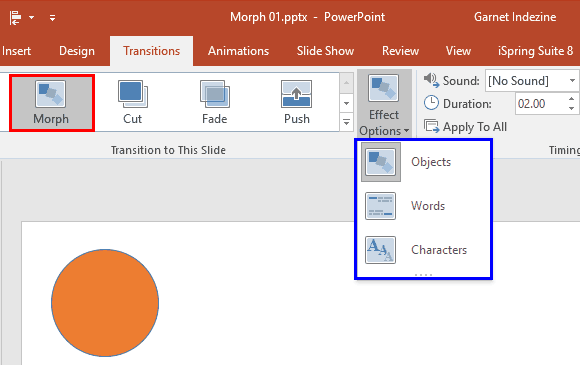
Task: Open the Design tab
Action: [x=77, y=51]
